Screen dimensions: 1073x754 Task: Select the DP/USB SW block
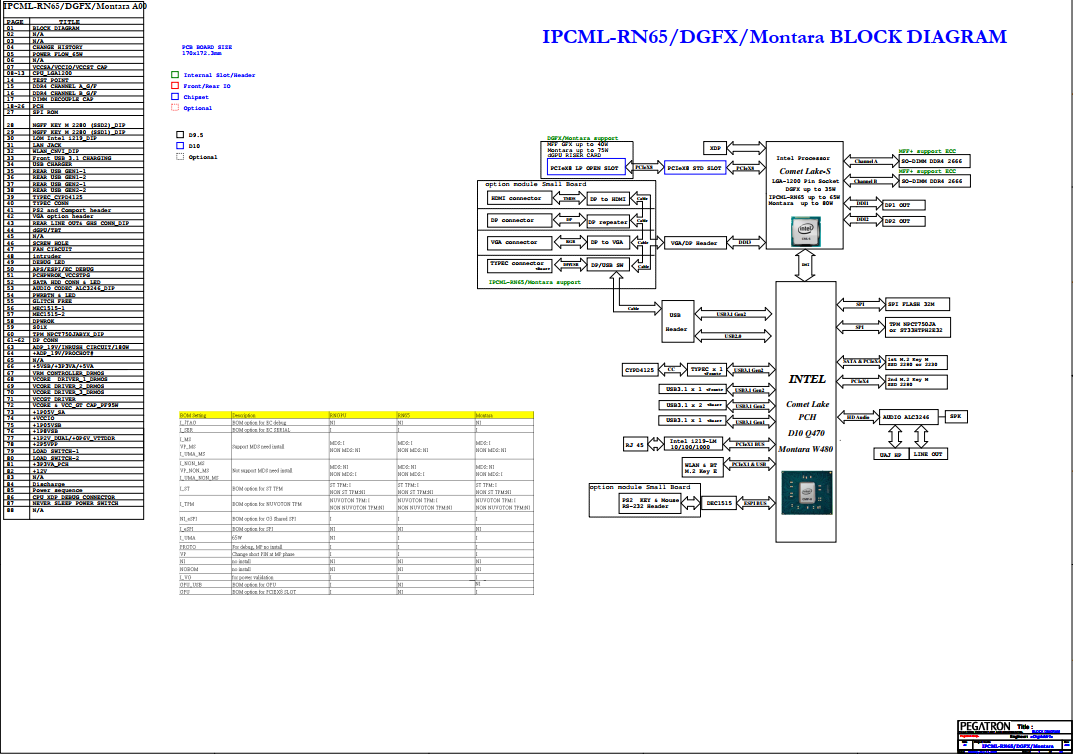coord(608,265)
